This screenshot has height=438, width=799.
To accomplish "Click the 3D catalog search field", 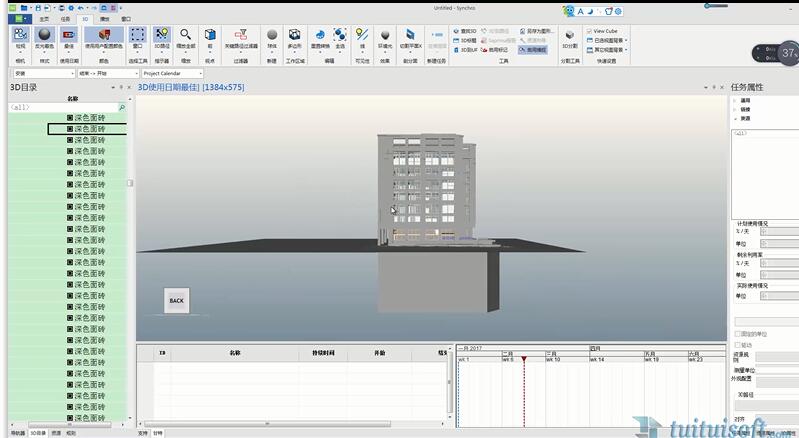I will pos(62,106).
